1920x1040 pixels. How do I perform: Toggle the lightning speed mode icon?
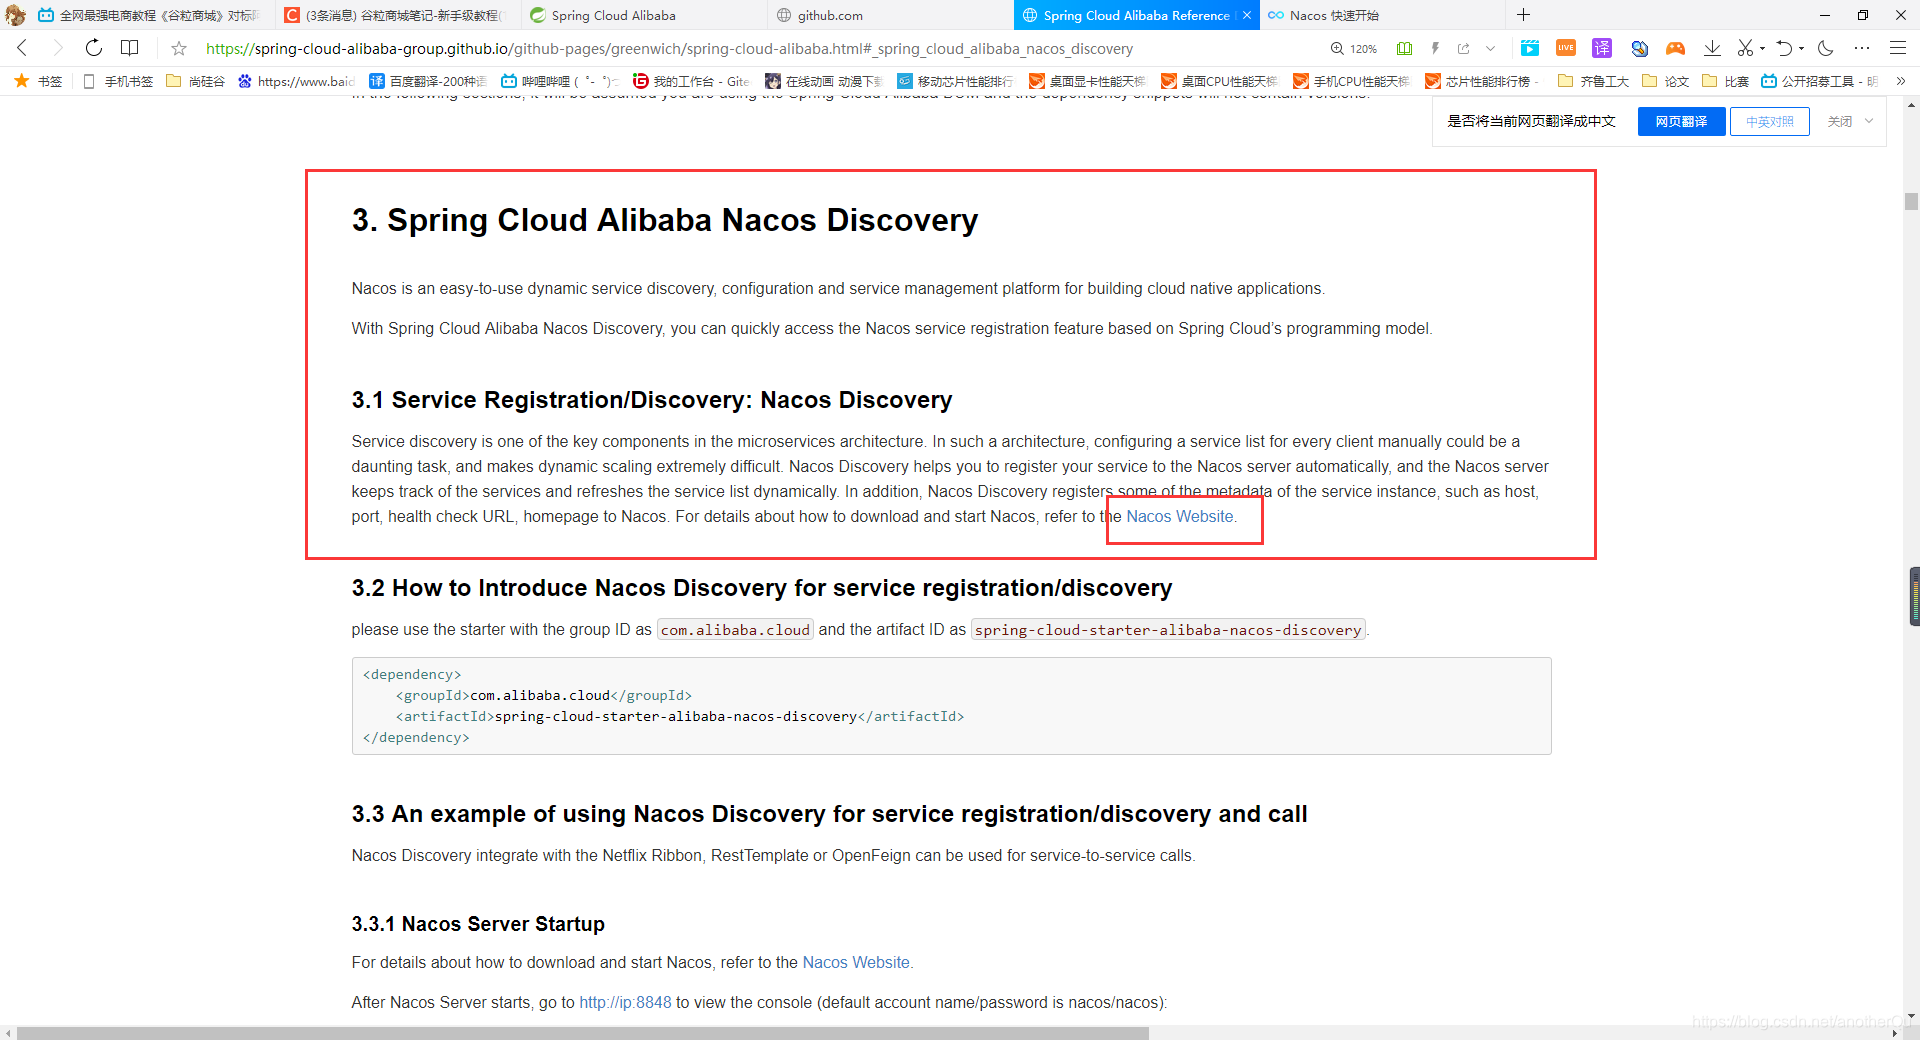tap(1435, 48)
